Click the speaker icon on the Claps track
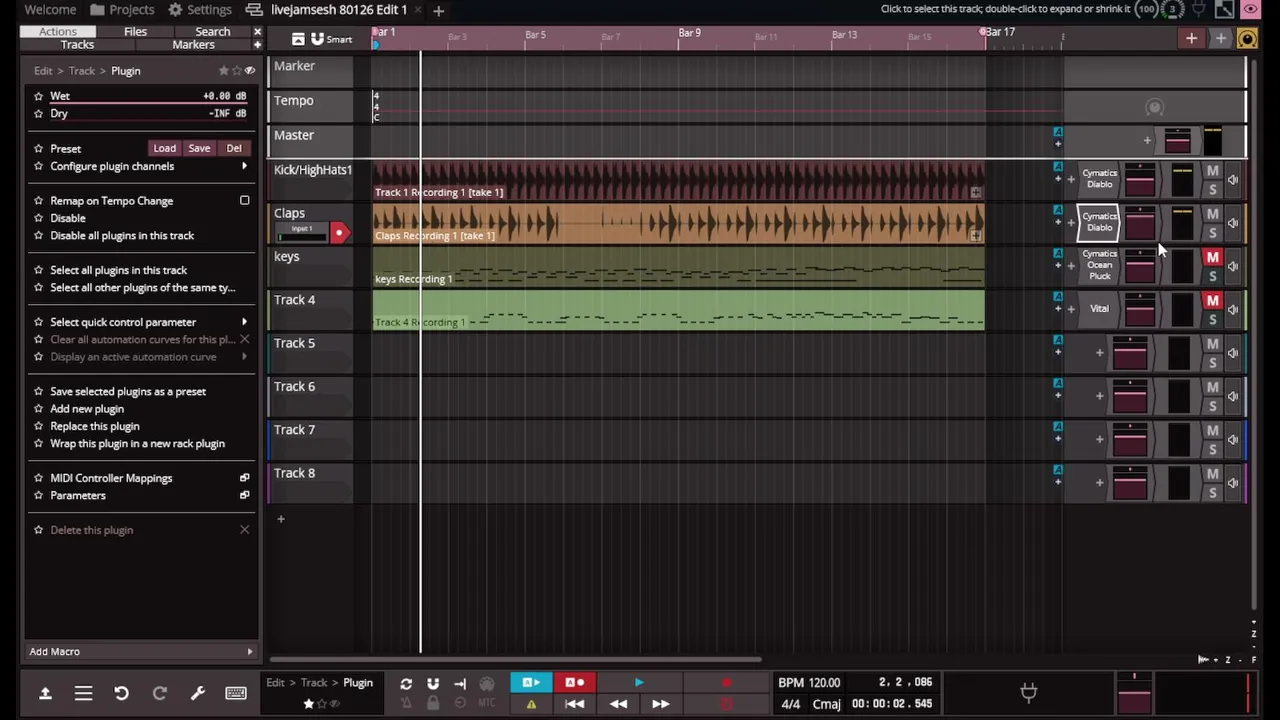Image resolution: width=1280 pixels, height=720 pixels. [x=1233, y=223]
